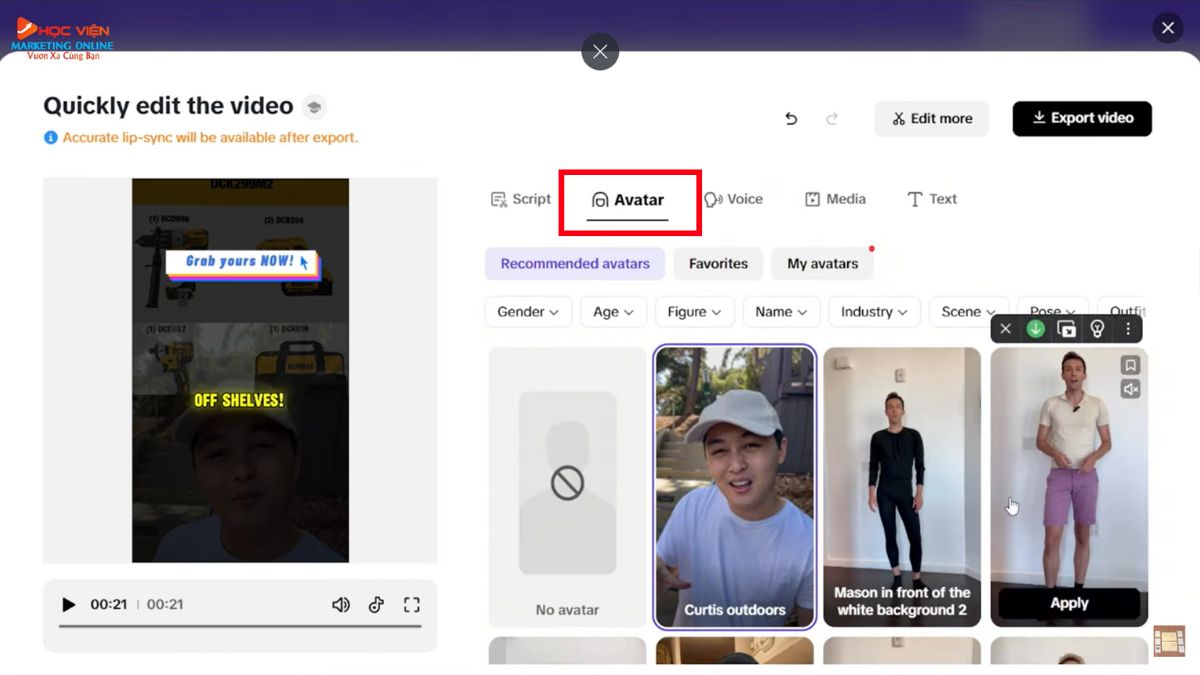Open the Scene filter dropdown
This screenshot has width=1200, height=675.
969,312
